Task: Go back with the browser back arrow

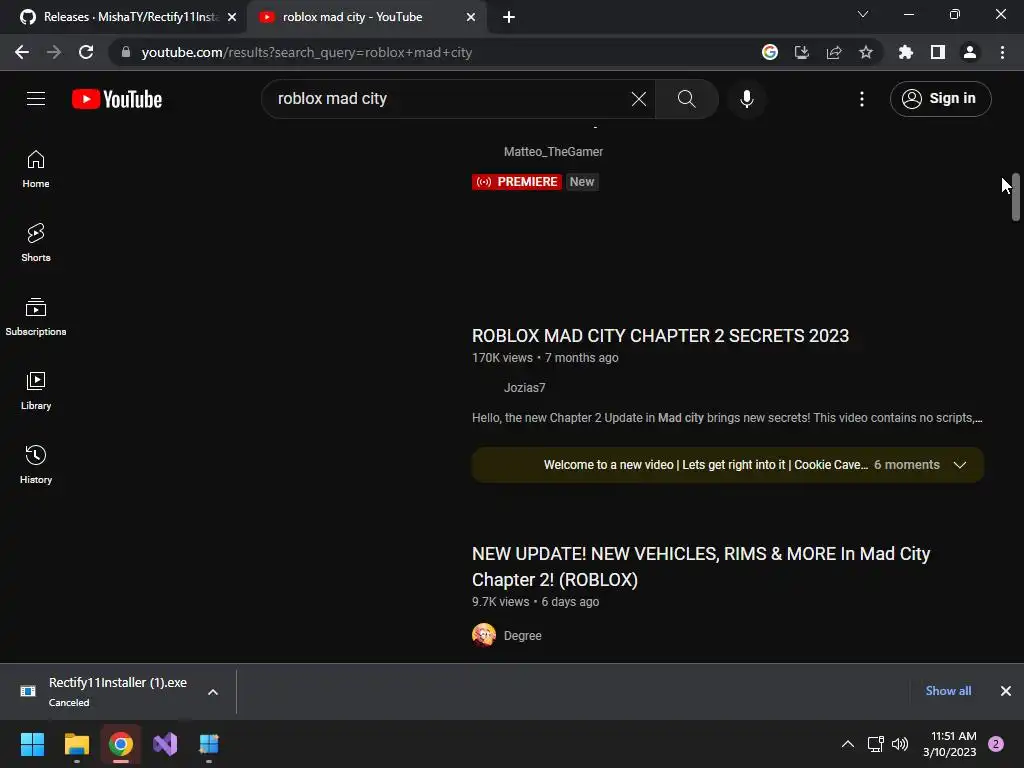Action: coord(22,52)
